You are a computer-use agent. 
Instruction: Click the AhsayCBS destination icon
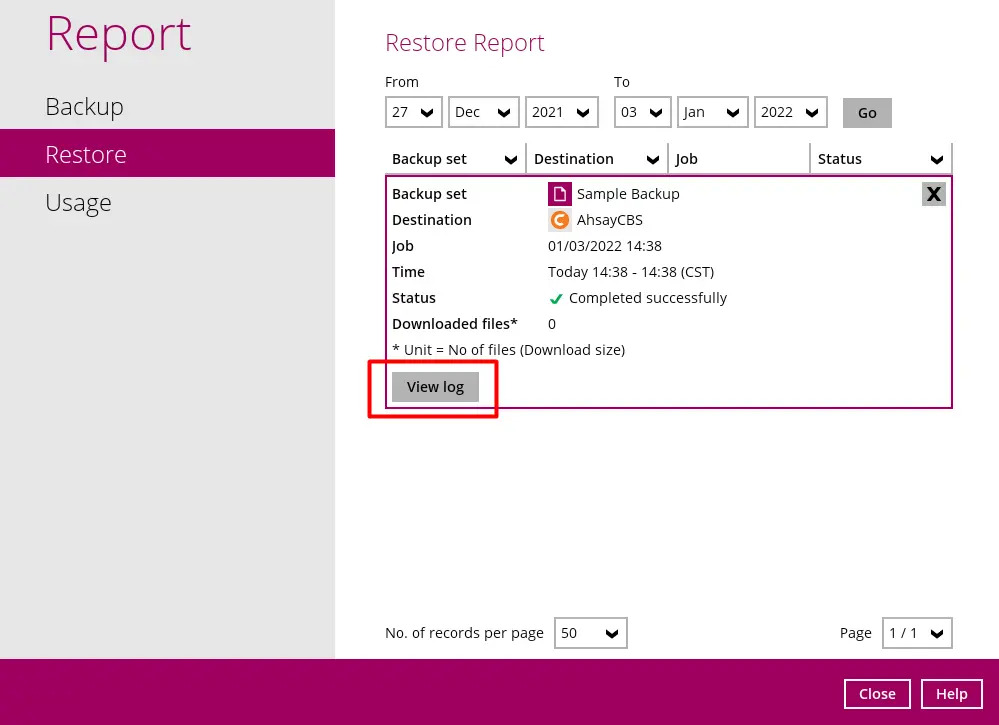[x=560, y=220]
